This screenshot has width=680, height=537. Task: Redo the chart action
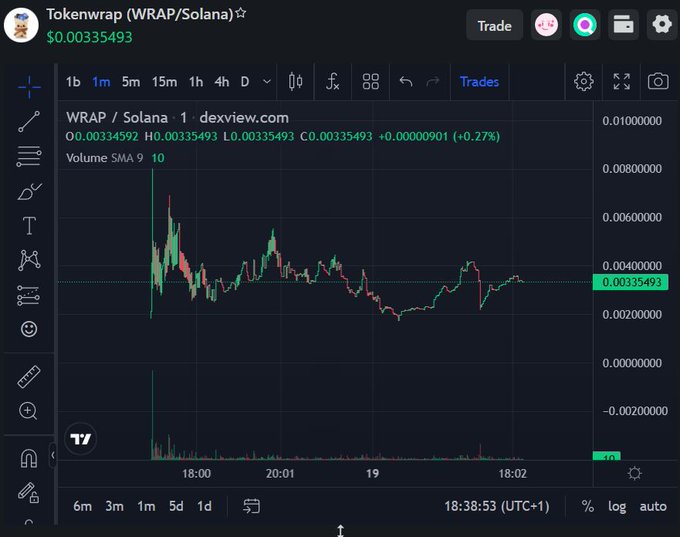coord(433,82)
